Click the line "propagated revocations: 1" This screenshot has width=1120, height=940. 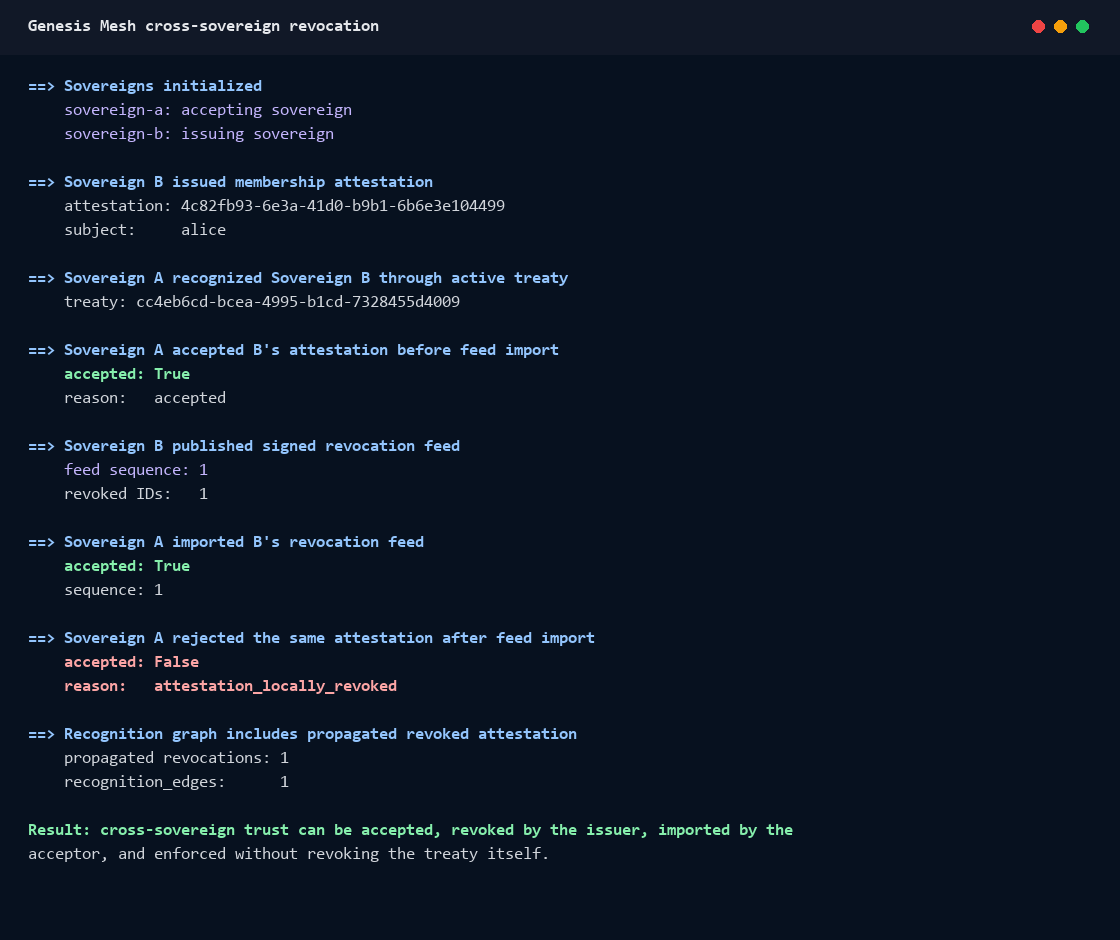(176, 758)
